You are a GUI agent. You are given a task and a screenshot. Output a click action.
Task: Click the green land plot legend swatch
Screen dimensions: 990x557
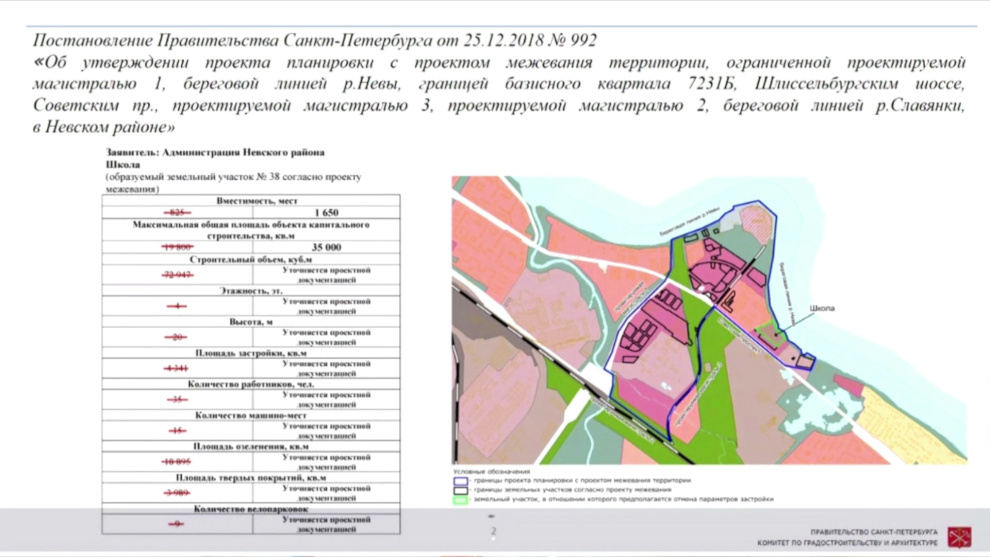[x=460, y=500]
